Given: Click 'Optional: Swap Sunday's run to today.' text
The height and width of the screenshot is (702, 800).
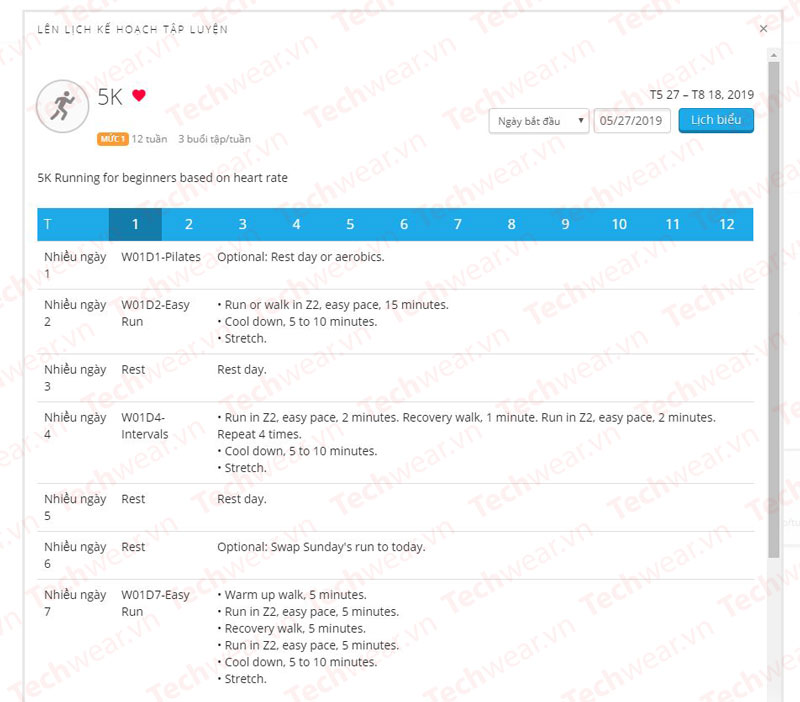Looking at the screenshot, I should [x=321, y=547].
